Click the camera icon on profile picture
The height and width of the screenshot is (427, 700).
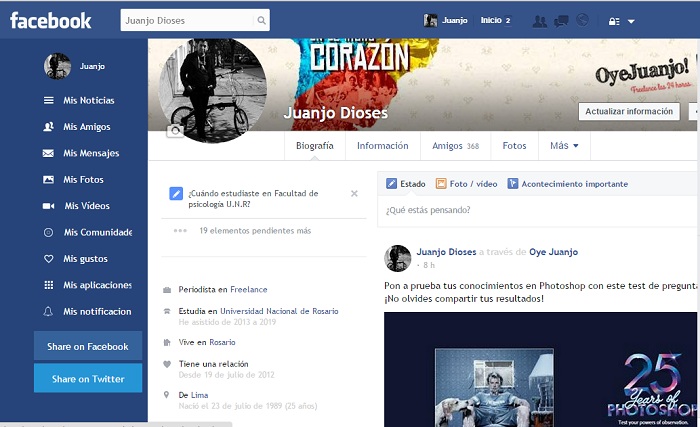(175, 131)
